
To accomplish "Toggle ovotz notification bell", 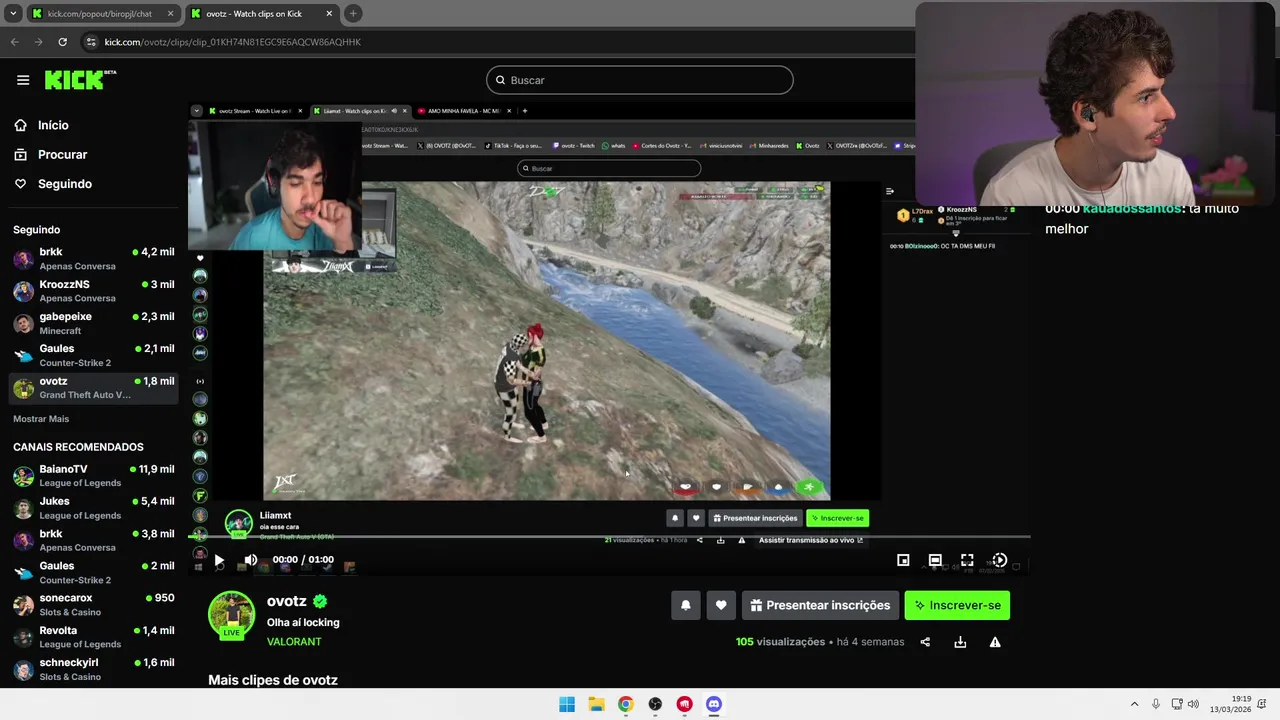I will pyautogui.click(x=686, y=605).
